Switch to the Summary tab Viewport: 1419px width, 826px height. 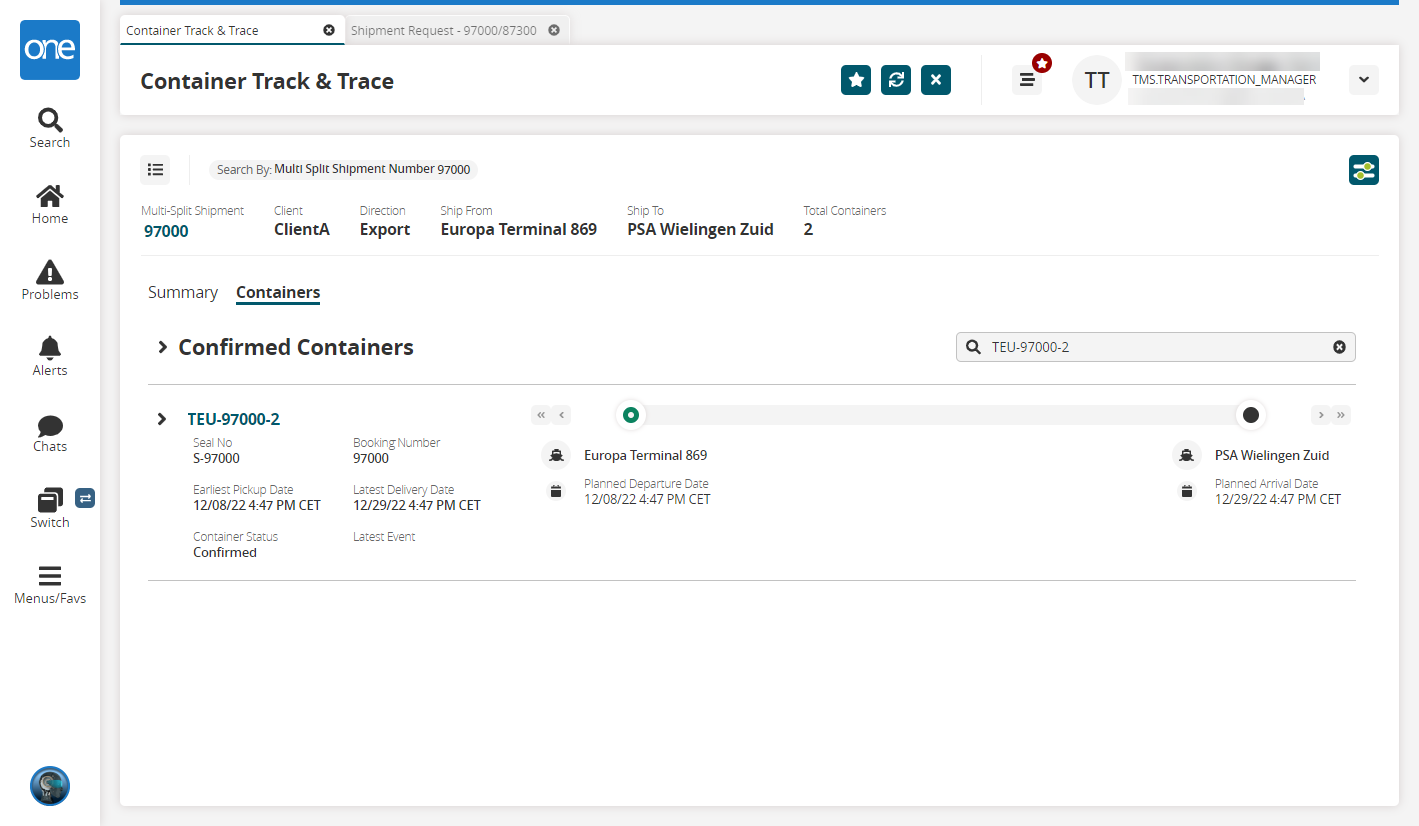point(183,292)
